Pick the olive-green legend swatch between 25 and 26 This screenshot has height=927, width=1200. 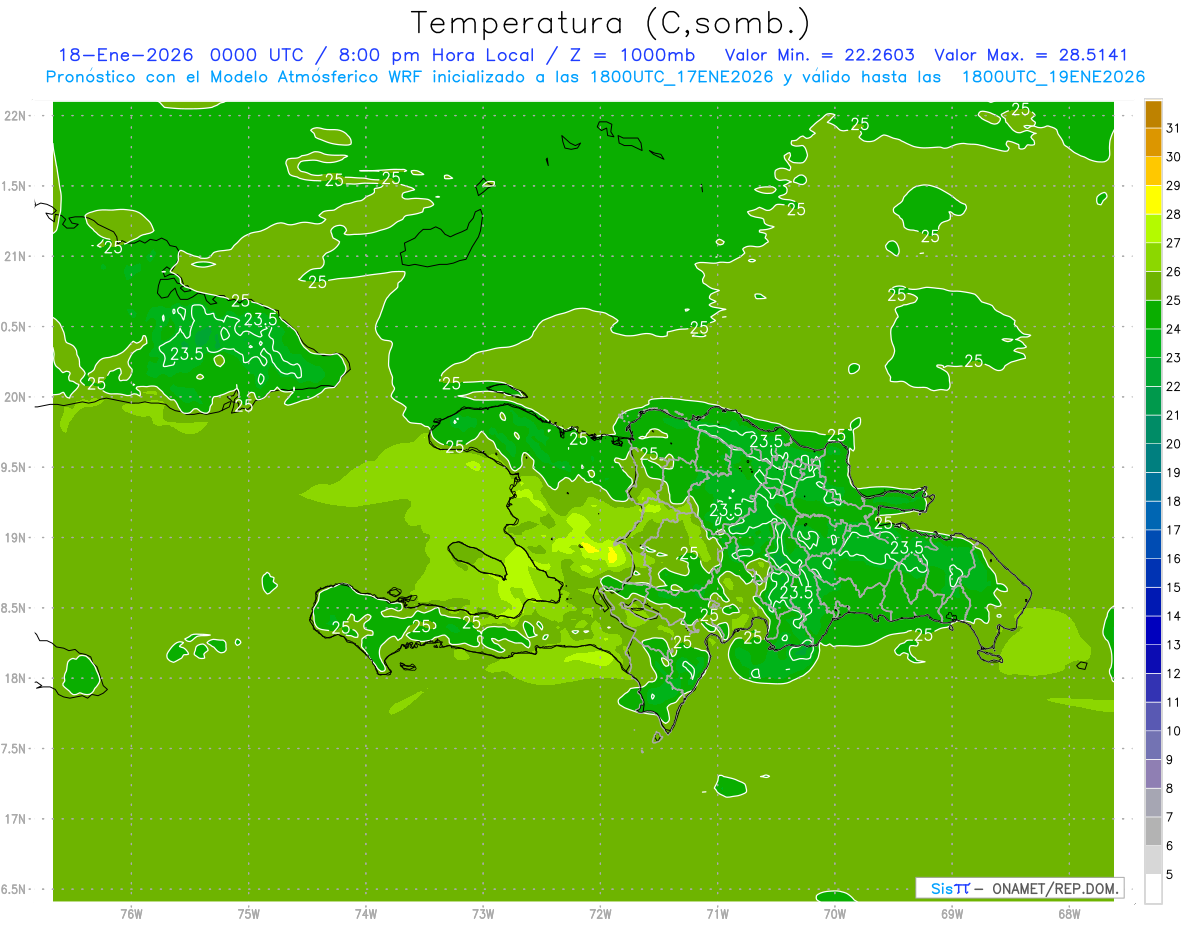1154,287
